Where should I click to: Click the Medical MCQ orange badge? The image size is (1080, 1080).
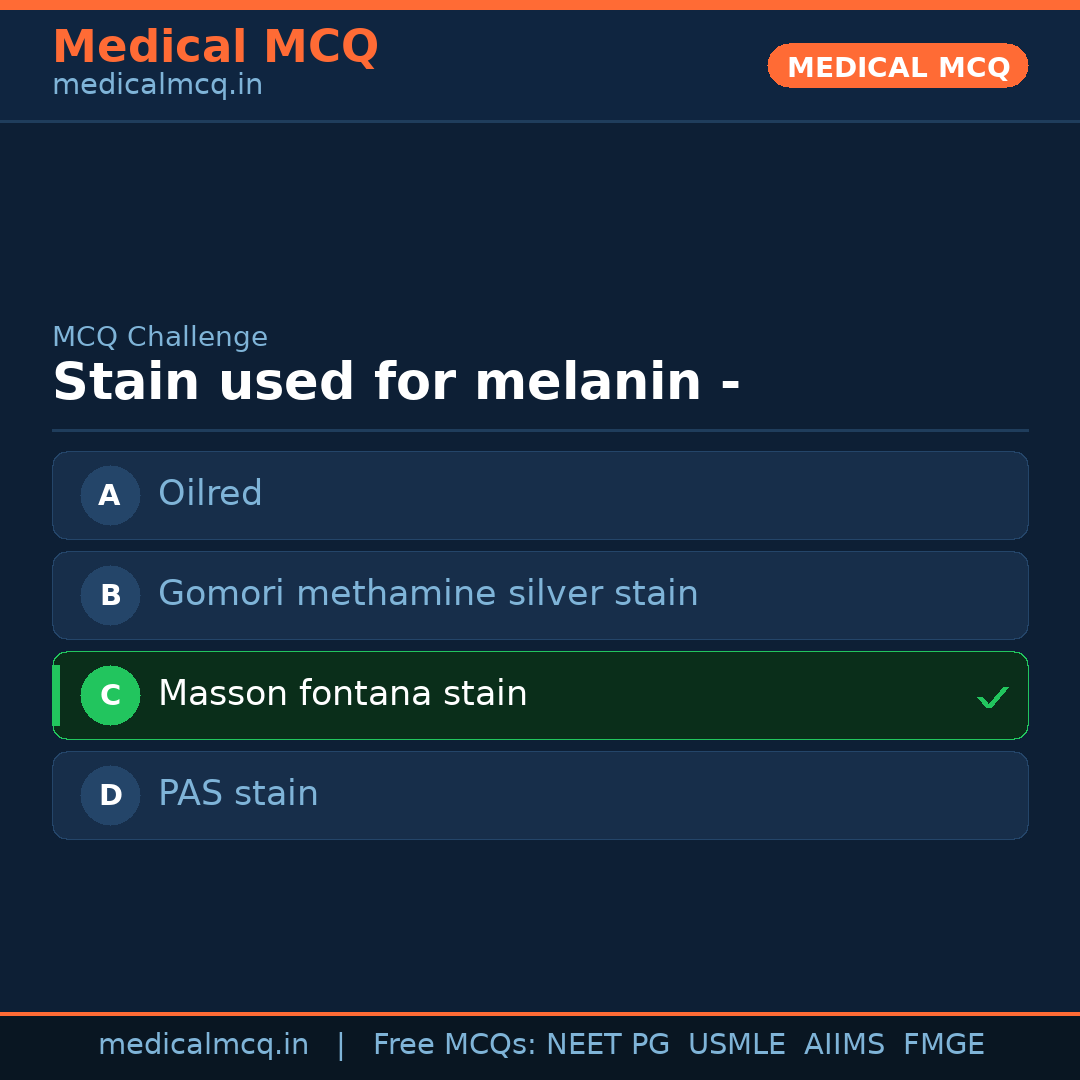coord(897,66)
